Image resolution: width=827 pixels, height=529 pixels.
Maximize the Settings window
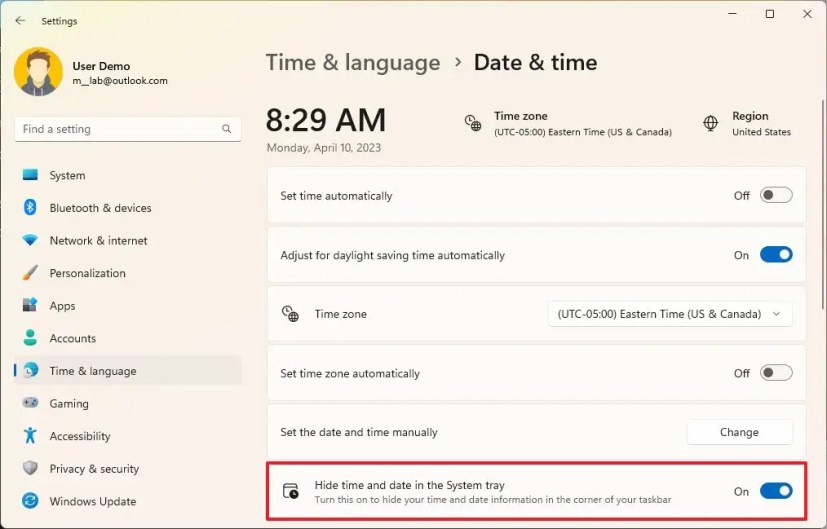point(770,14)
